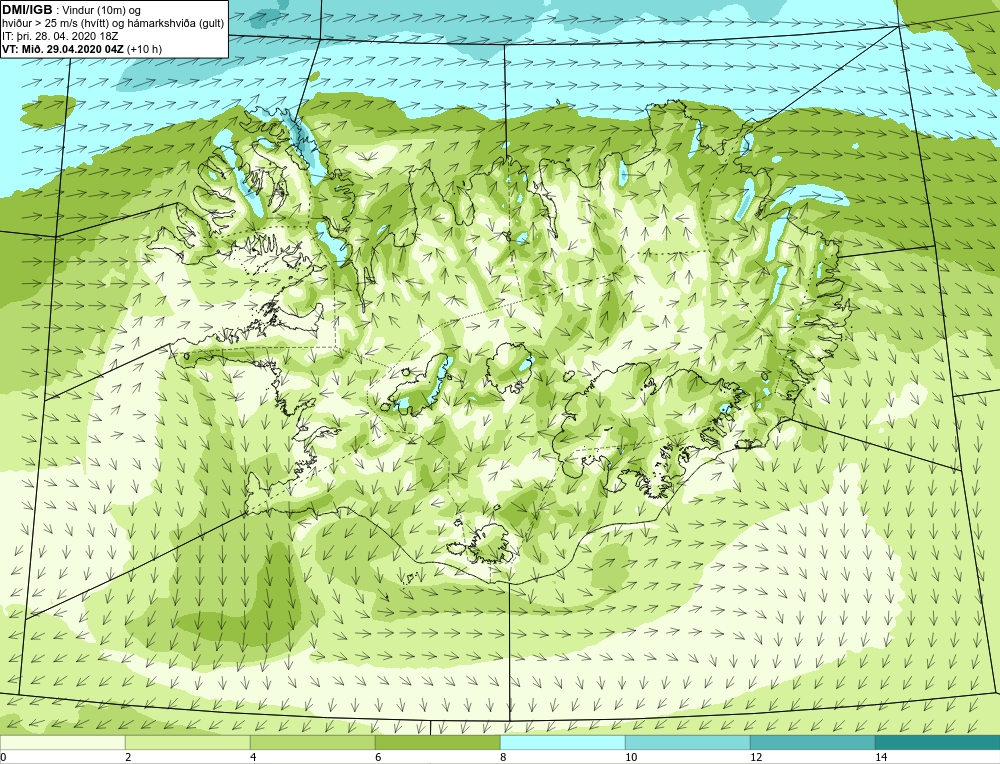
Task: Click the scale label '8'
Action: pos(503,757)
